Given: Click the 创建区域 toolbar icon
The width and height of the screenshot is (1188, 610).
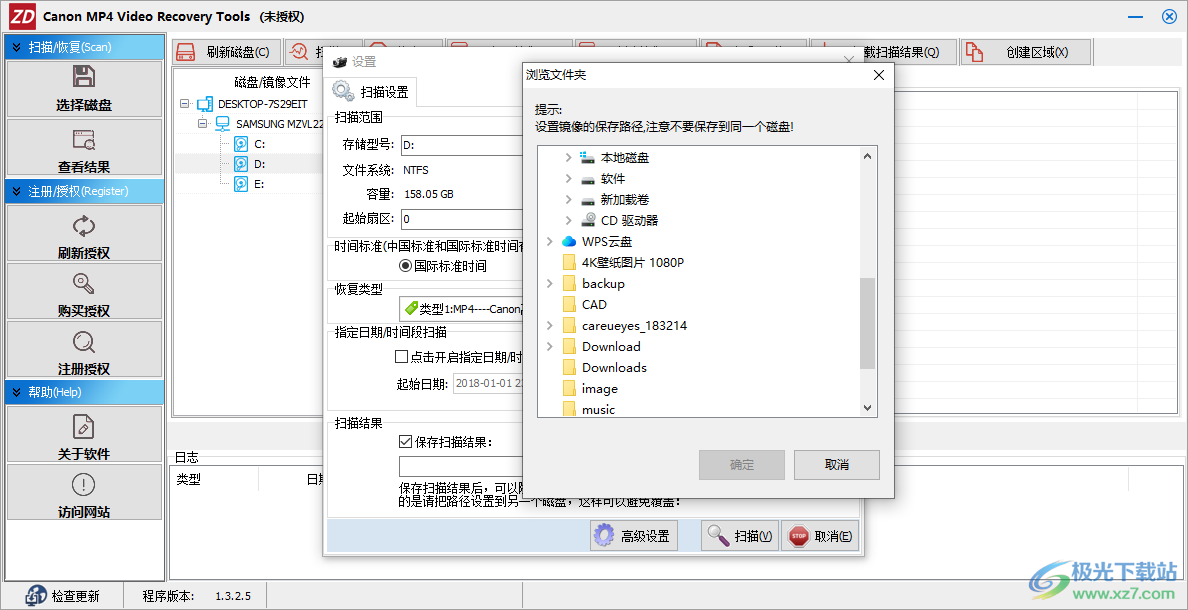Looking at the screenshot, I should tap(974, 52).
